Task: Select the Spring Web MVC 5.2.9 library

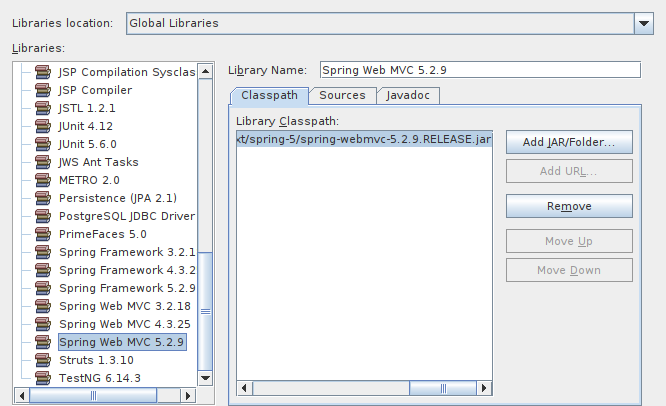Action: click(122, 342)
